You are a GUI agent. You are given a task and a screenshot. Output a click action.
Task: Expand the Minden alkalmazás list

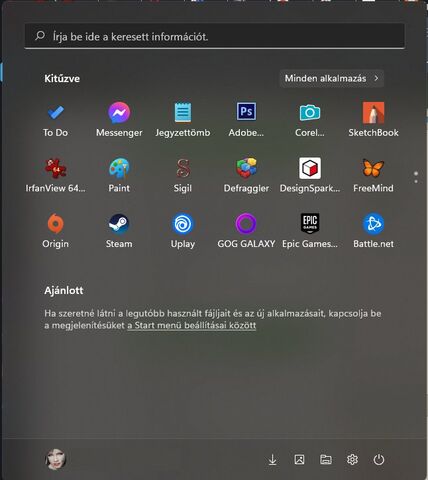coord(332,78)
